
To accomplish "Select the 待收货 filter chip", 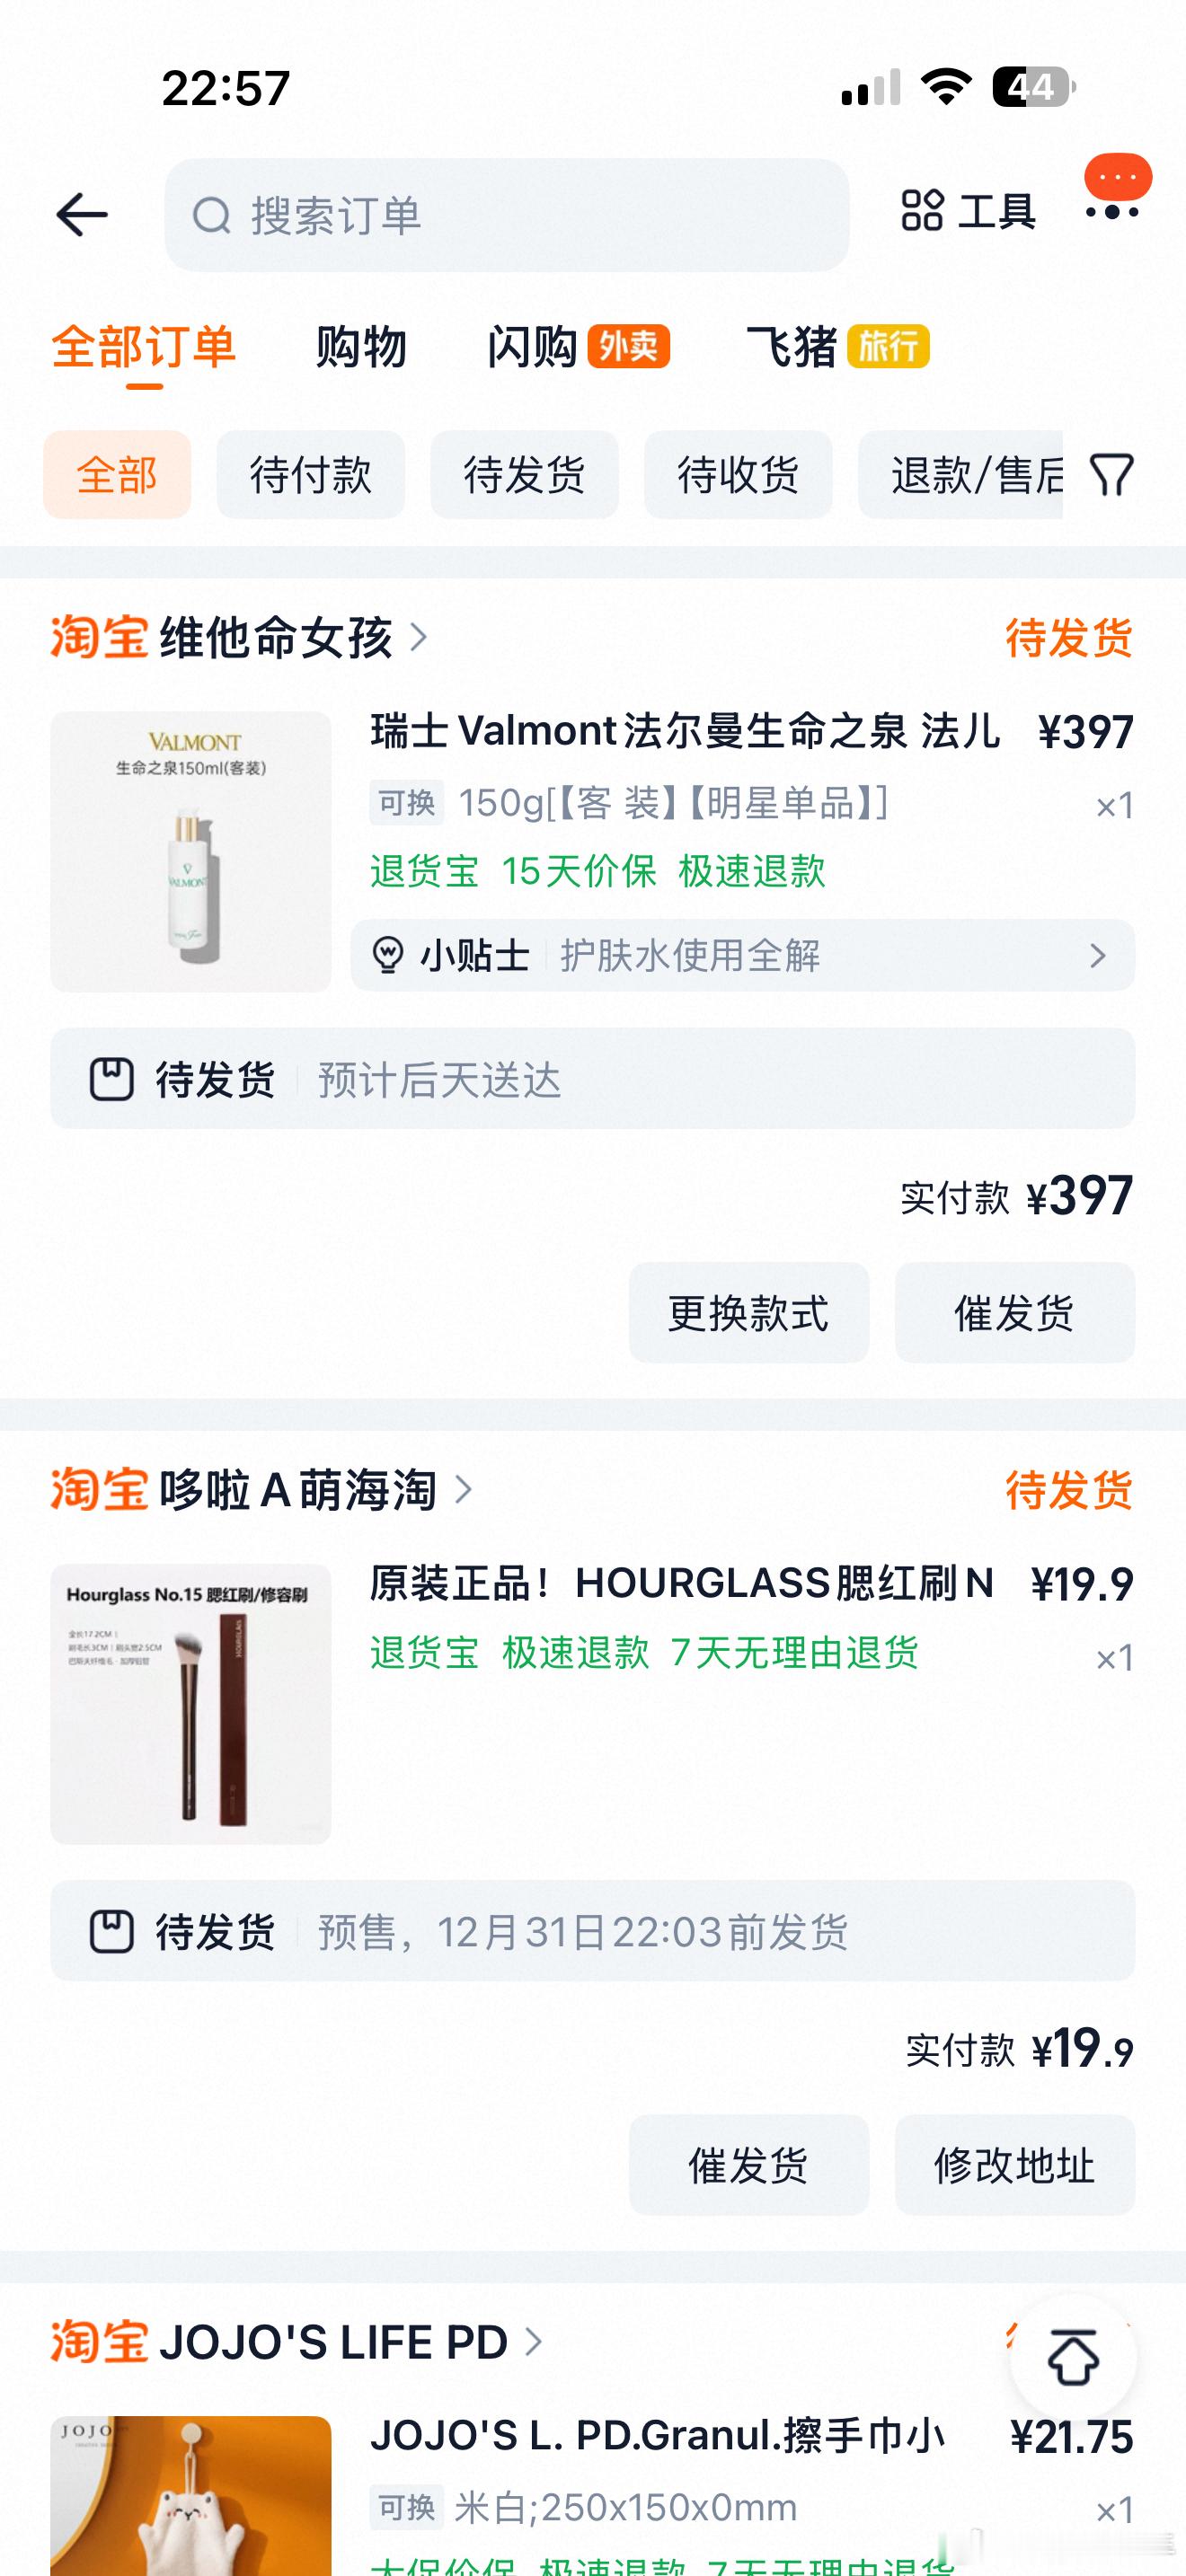I will point(738,474).
